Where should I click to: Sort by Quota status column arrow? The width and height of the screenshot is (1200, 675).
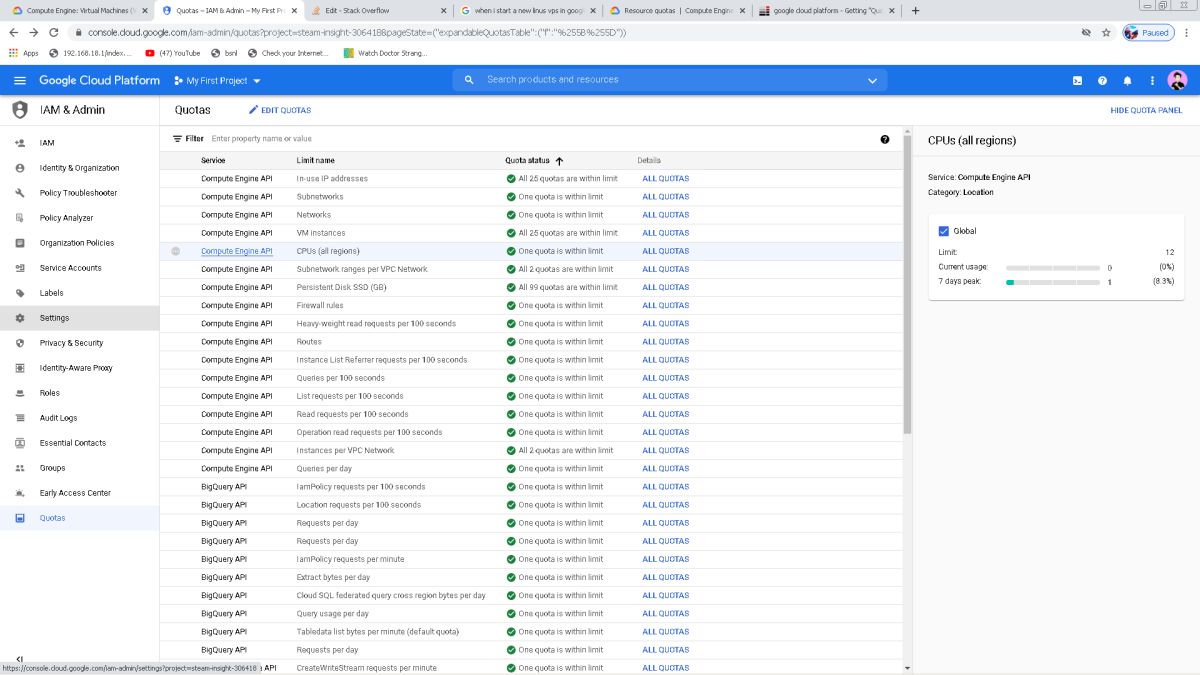[559, 160]
